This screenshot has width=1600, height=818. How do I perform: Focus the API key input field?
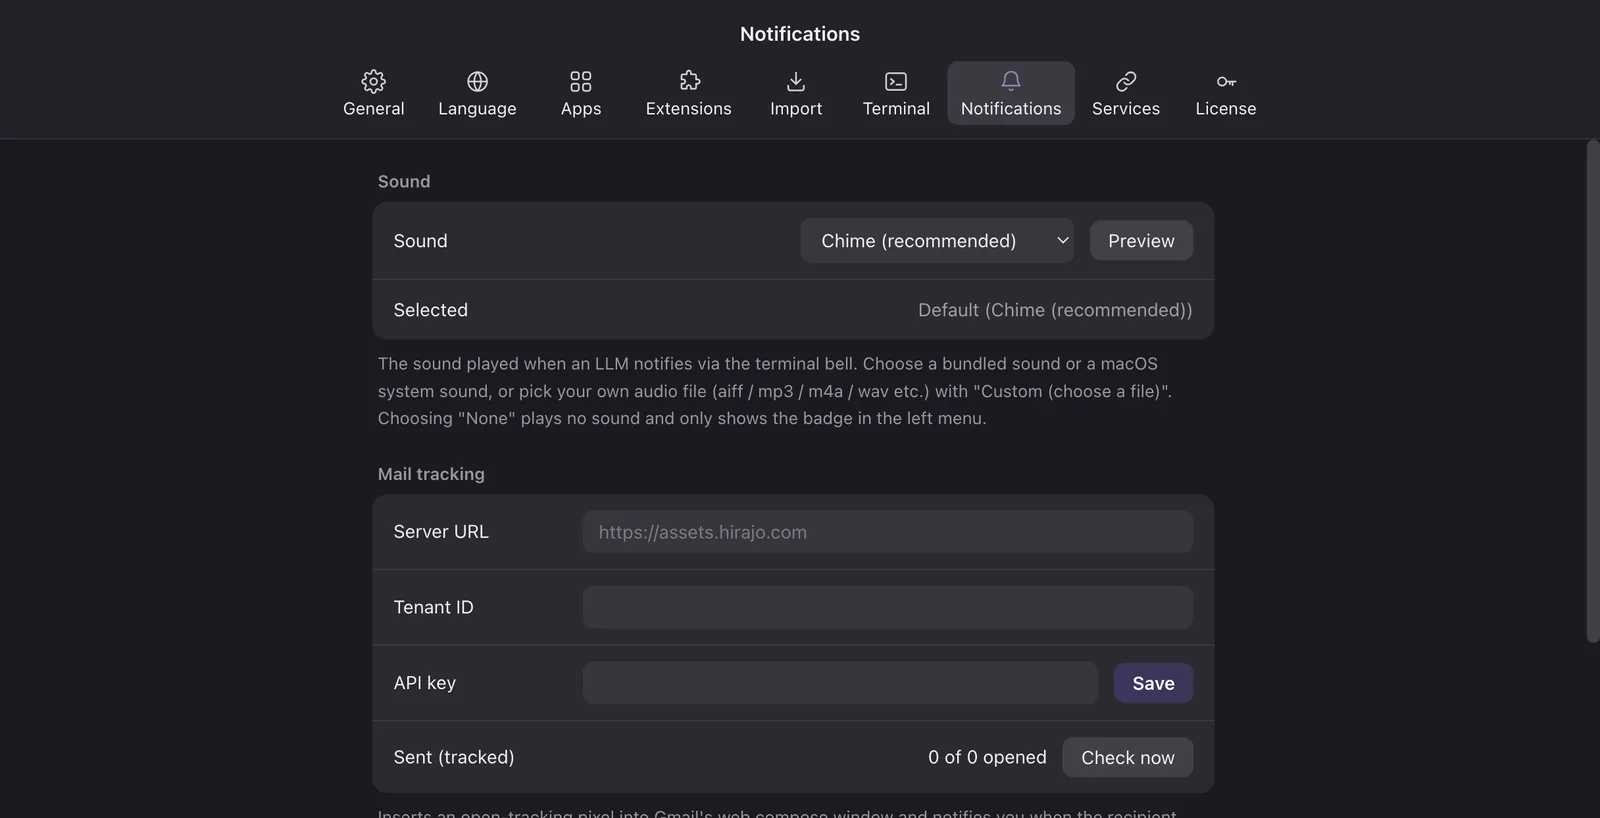(841, 683)
